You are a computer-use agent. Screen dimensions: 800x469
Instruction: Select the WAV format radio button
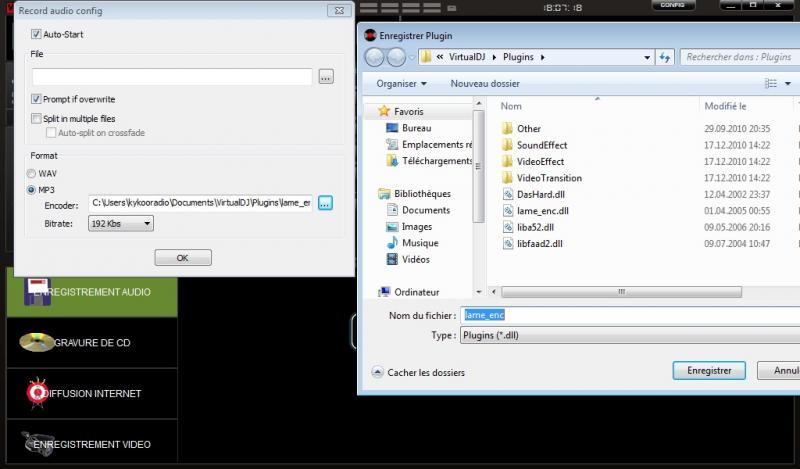[31, 174]
